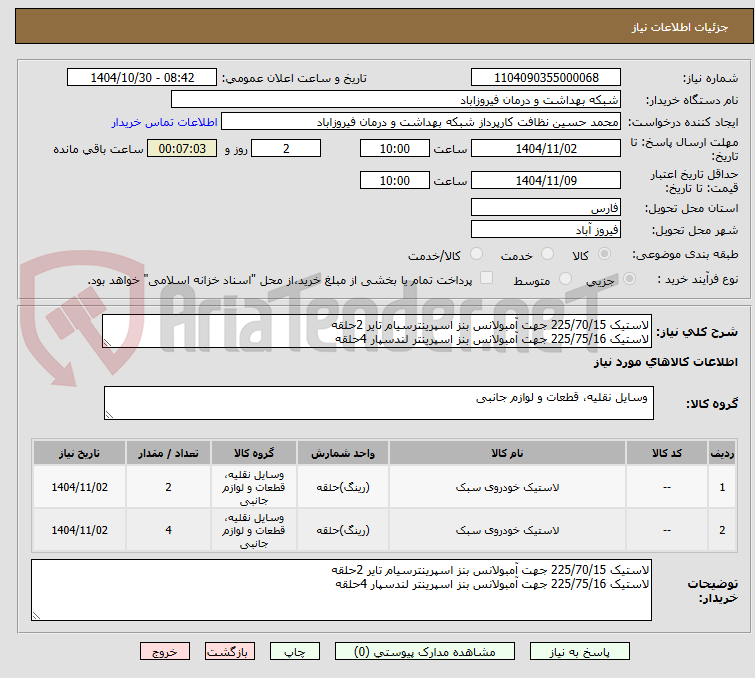Click the کد کالا column header

pyautogui.click(x=667, y=453)
